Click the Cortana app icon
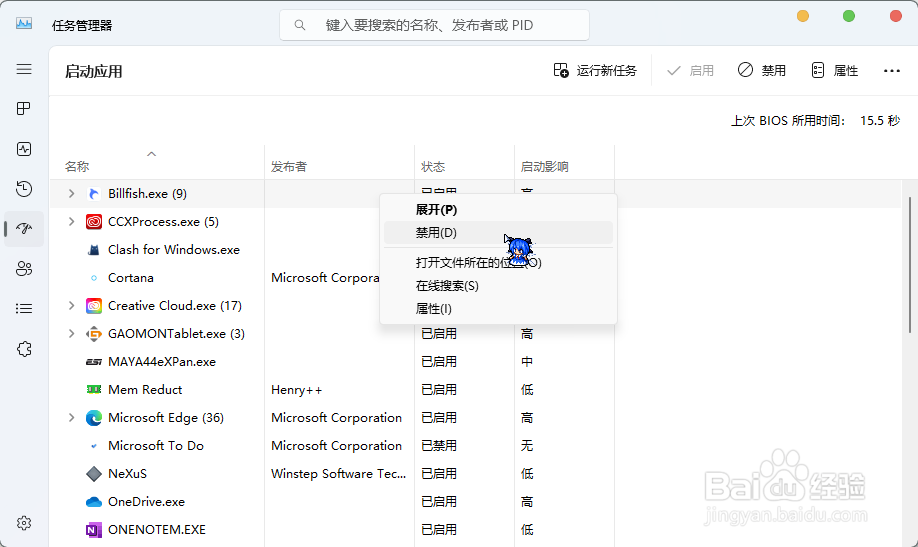The image size is (918, 547). [x=94, y=278]
